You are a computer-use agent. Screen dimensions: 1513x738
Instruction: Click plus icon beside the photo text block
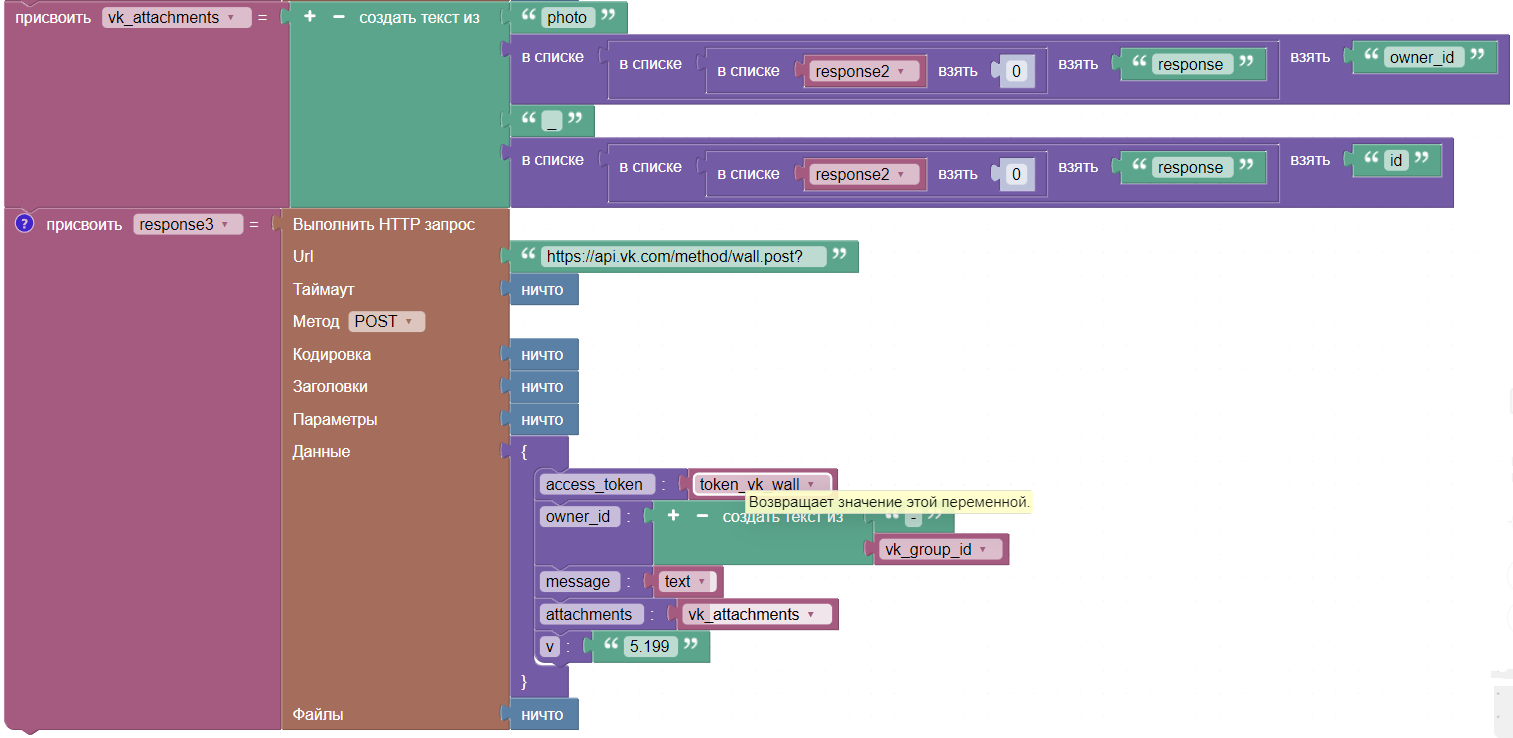[x=310, y=17]
